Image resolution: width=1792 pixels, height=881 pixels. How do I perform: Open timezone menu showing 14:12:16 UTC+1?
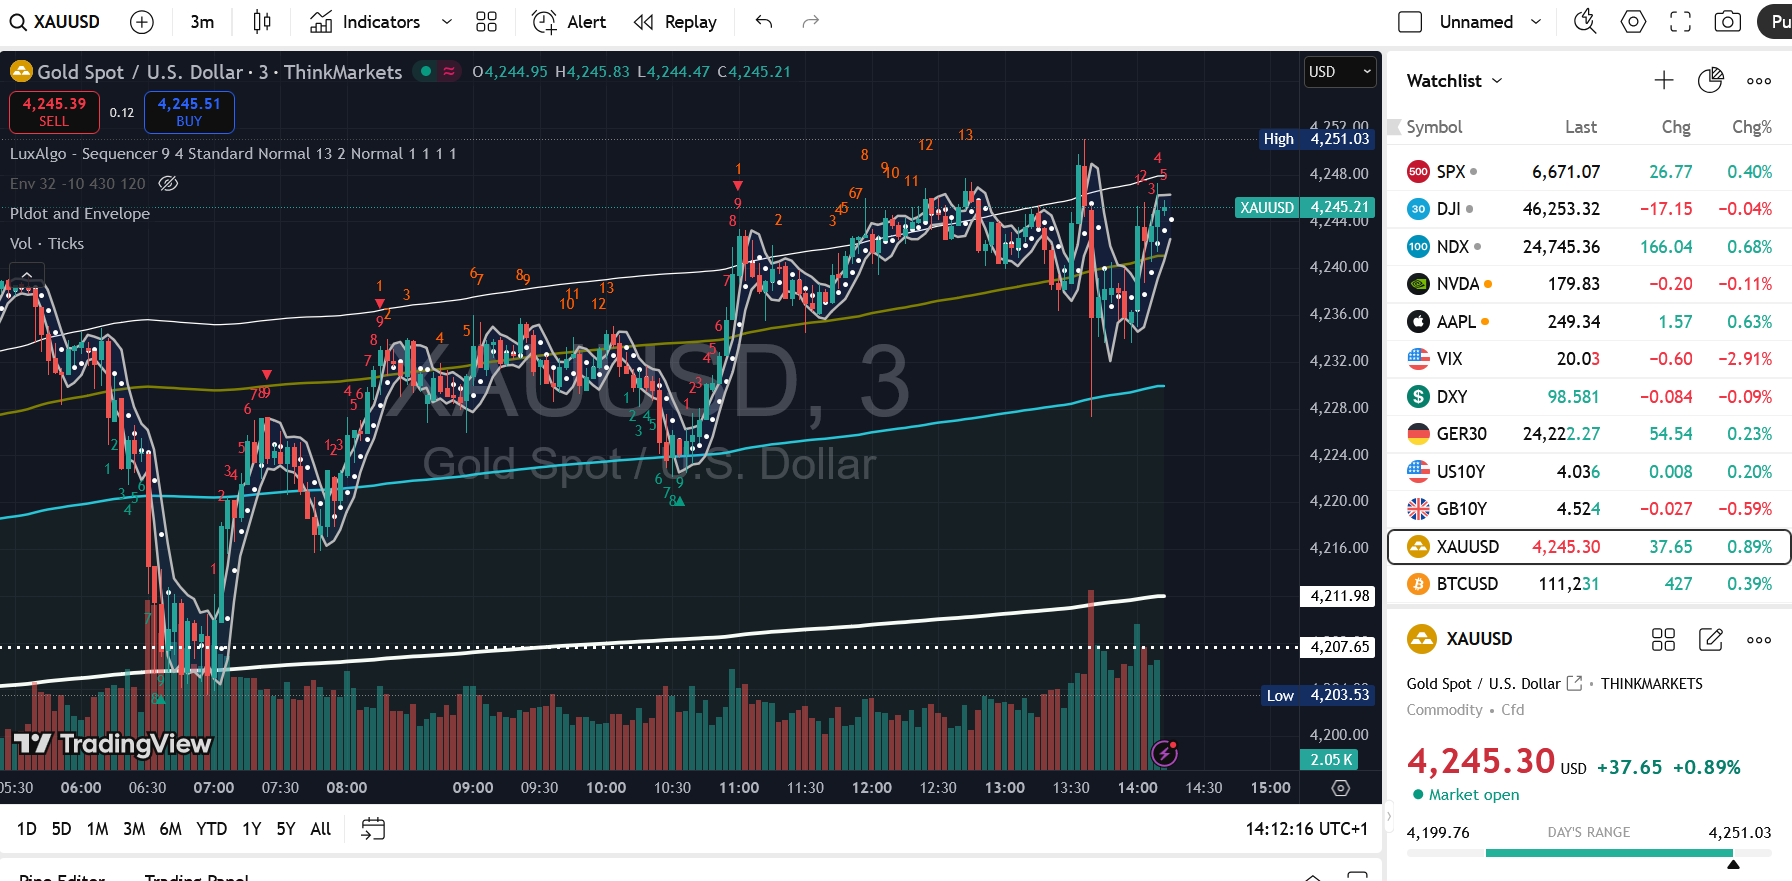pyautogui.click(x=1306, y=829)
